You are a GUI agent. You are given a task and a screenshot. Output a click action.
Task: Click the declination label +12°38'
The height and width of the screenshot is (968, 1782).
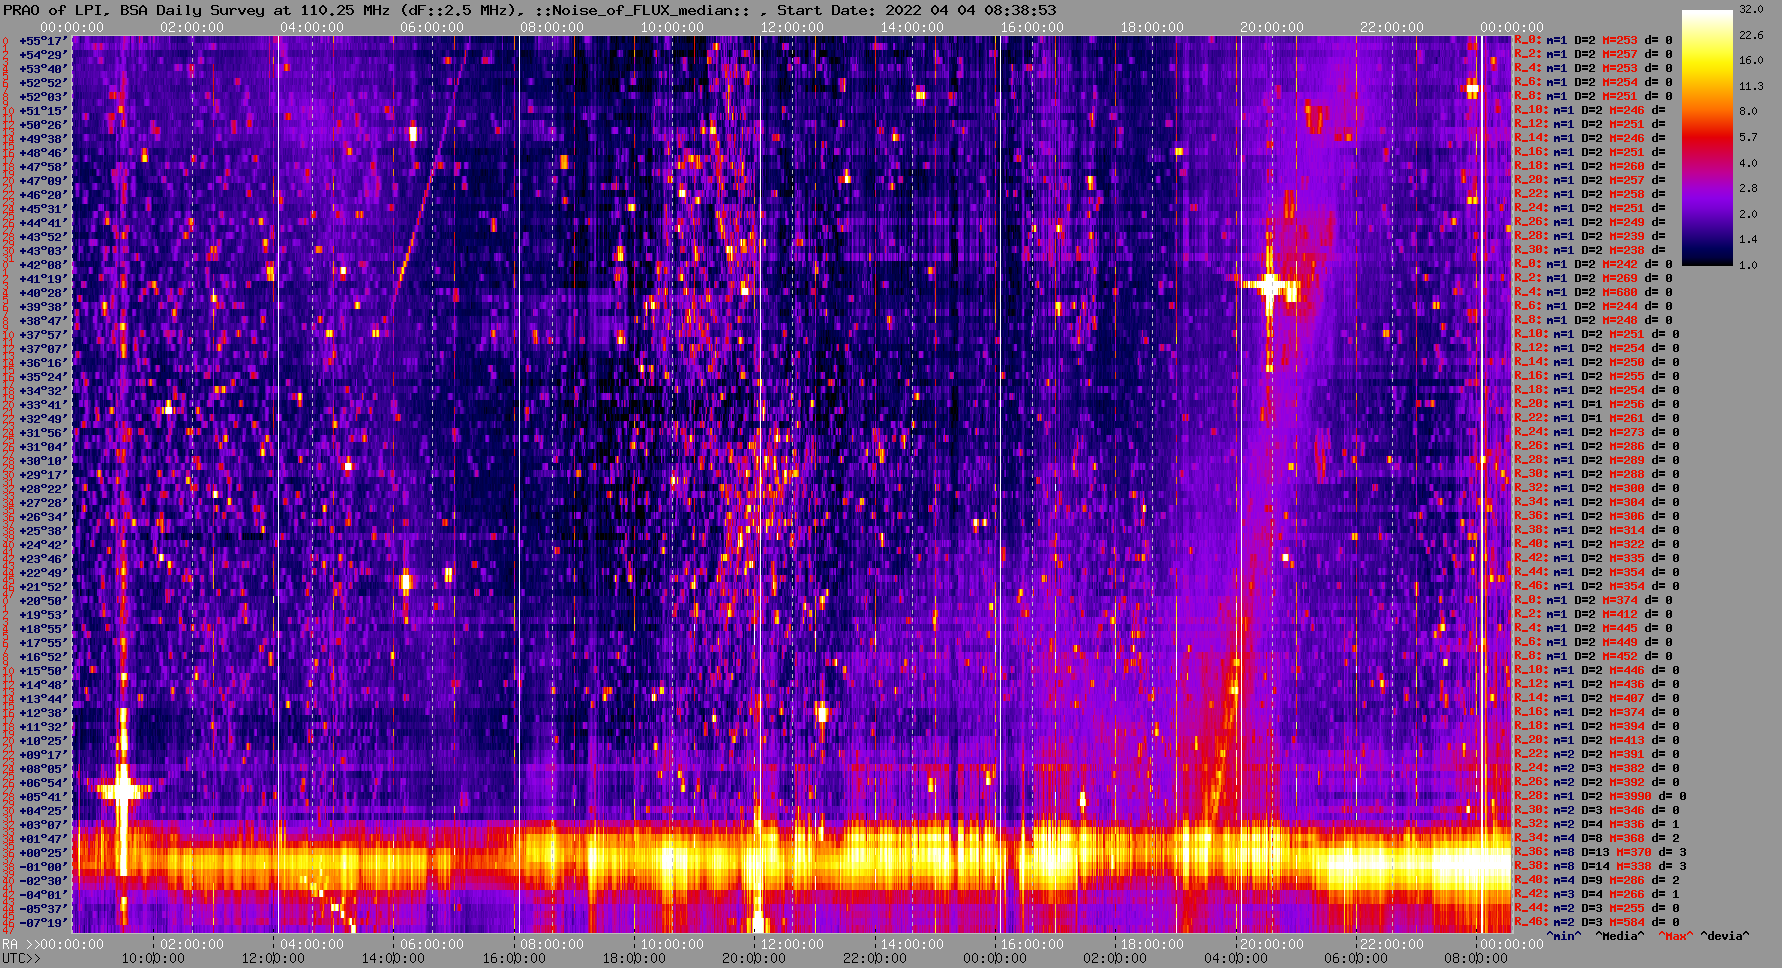[x=42, y=712]
